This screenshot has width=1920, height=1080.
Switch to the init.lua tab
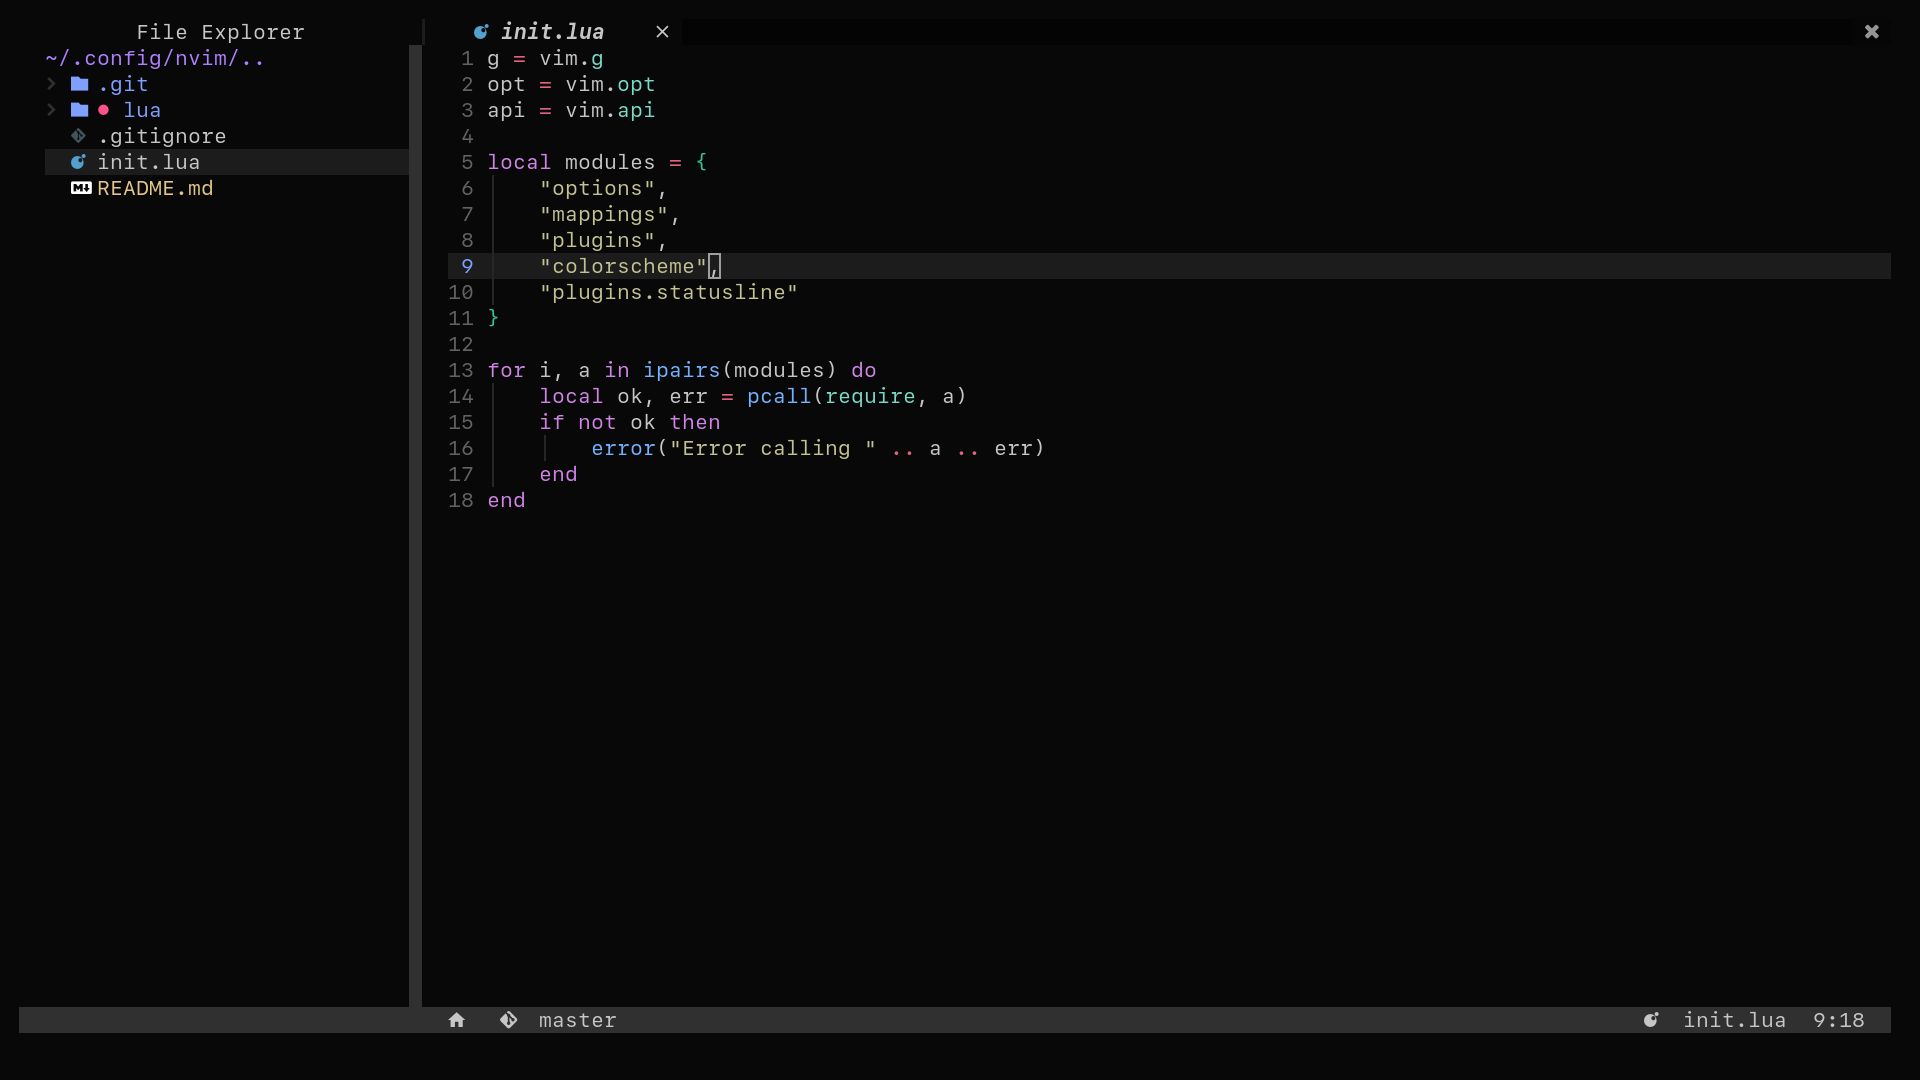[x=550, y=31]
